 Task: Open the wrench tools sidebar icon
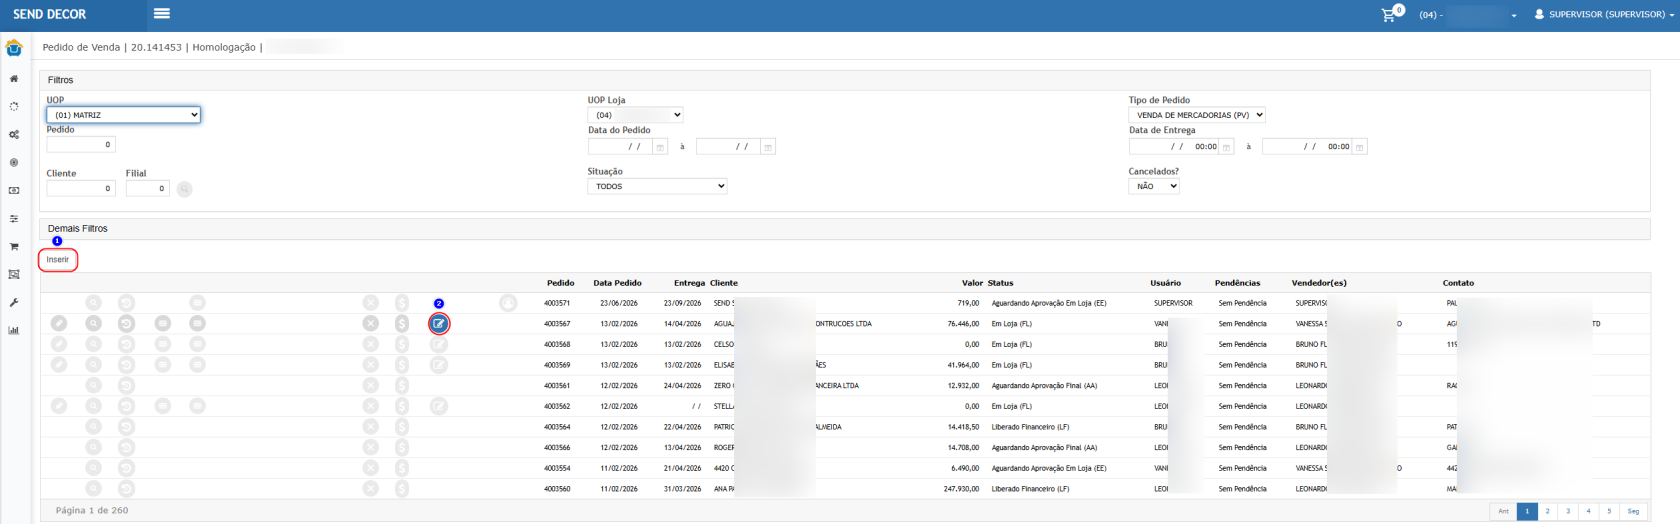[x=14, y=302]
